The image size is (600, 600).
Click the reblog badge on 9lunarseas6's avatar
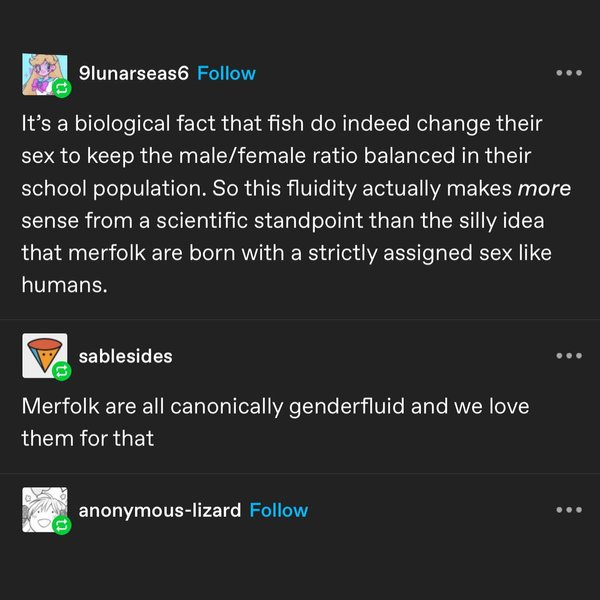(x=61, y=89)
